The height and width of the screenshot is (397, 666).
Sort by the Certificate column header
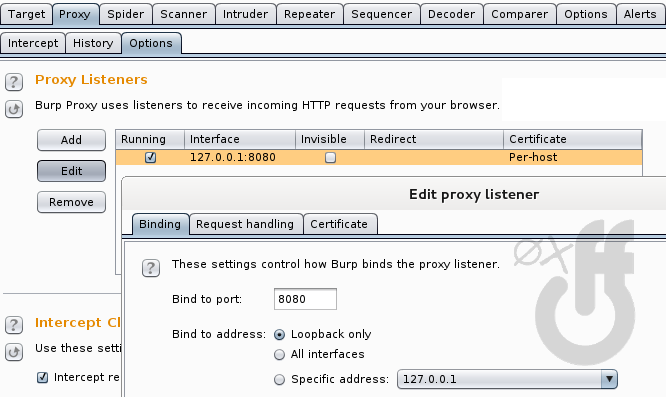[573, 139]
